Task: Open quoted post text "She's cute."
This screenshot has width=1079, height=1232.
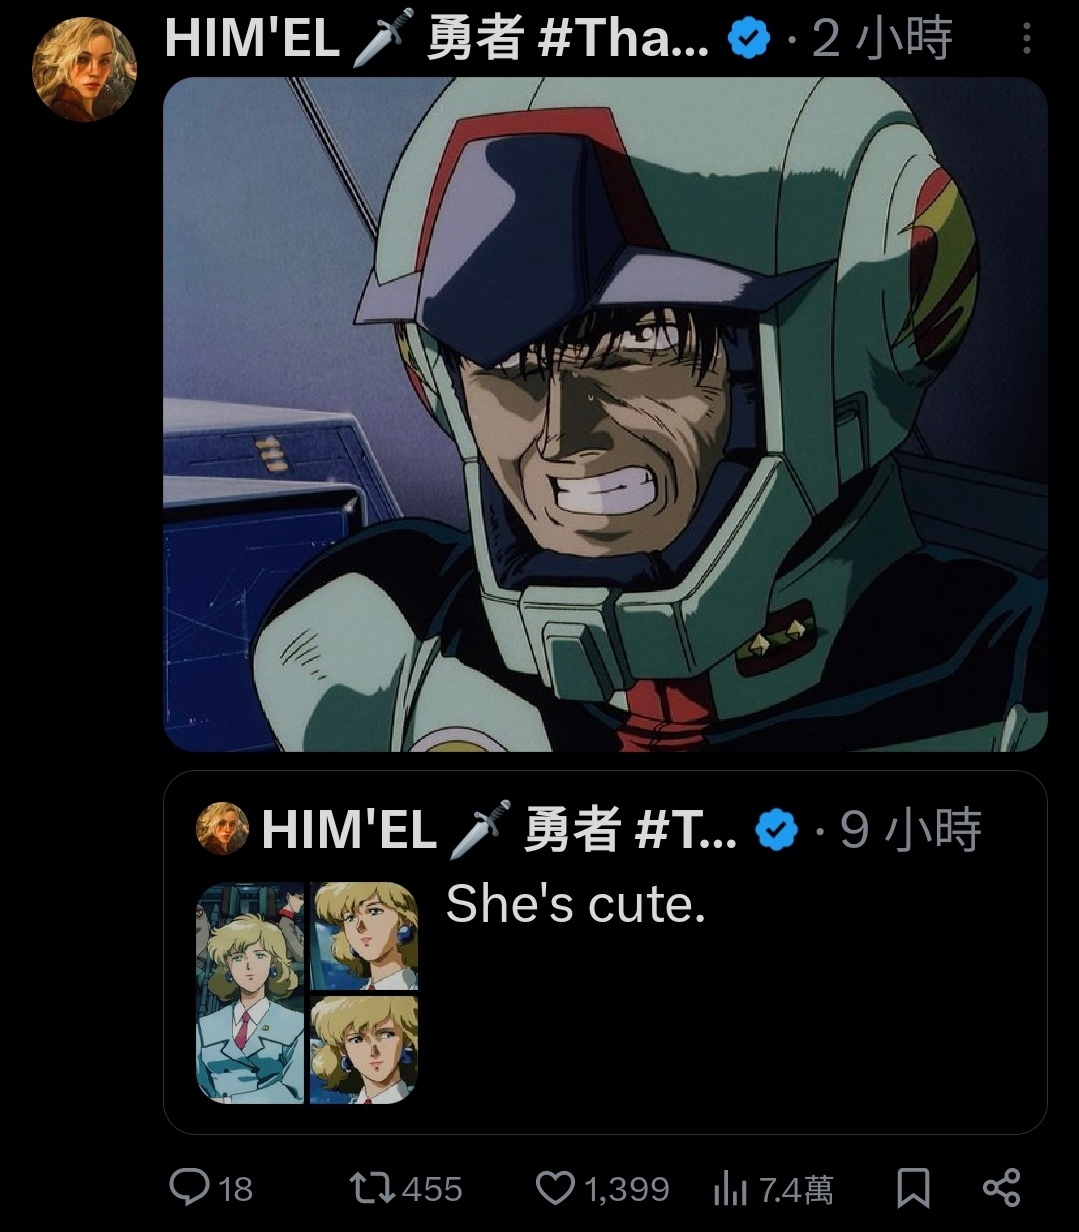Action: 576,903
